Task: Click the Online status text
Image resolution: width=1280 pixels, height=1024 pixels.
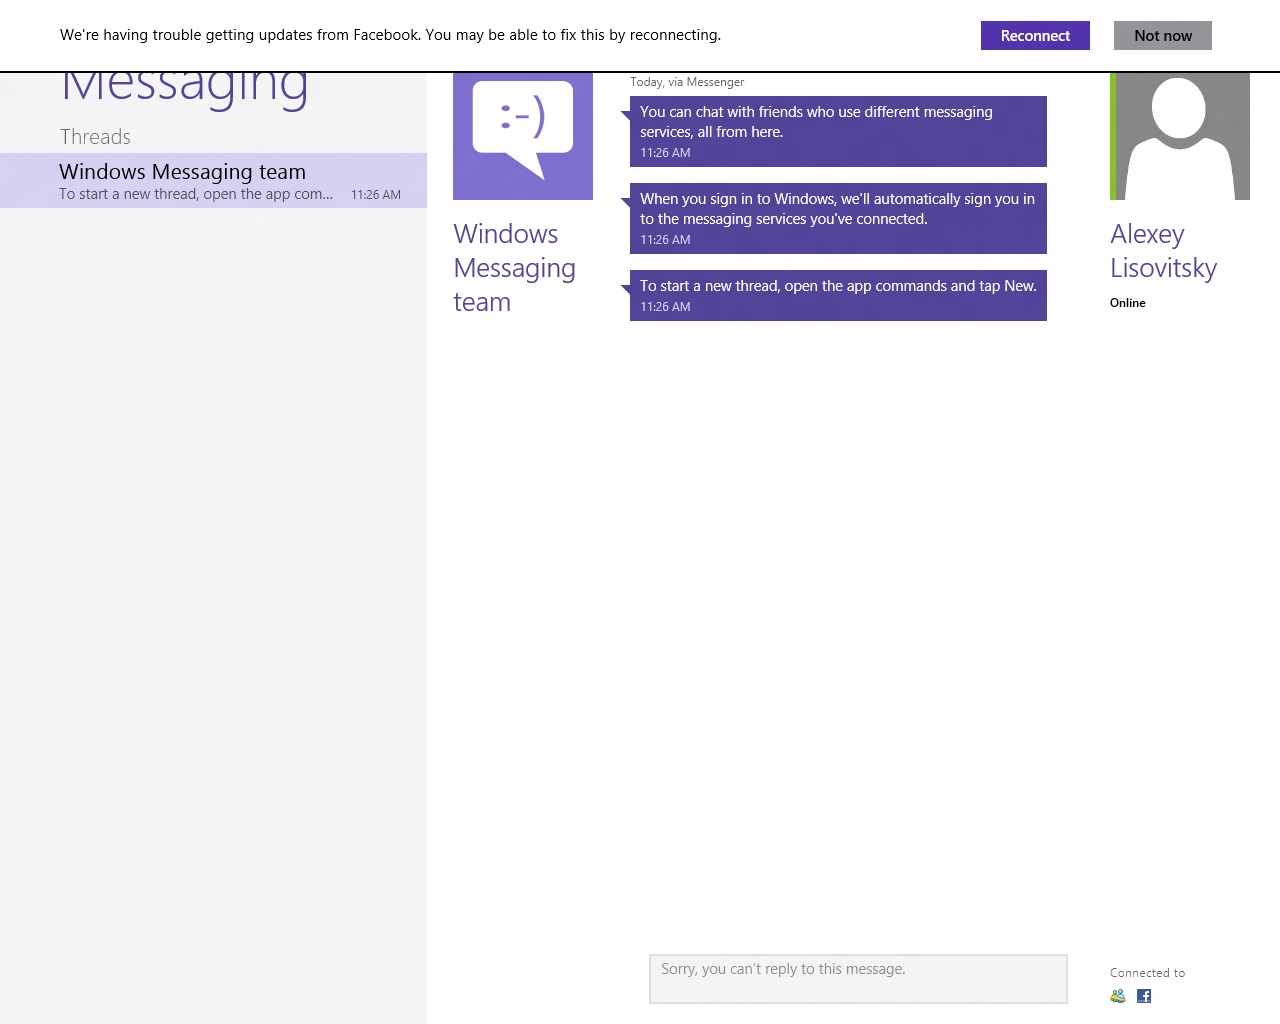Action: [1128, 303]
